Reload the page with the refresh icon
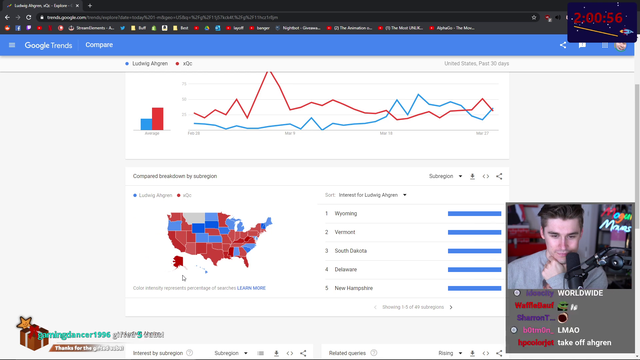The width and height of the screenshot is (640, 360). (x=29, y=17)
